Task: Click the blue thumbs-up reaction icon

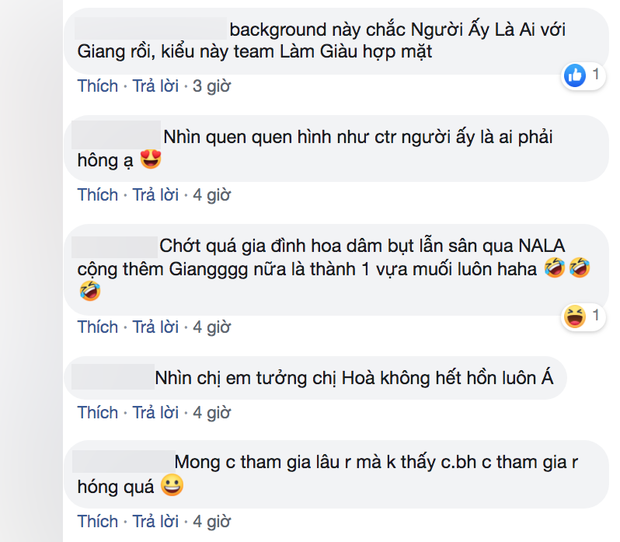Action: point(575,75)
